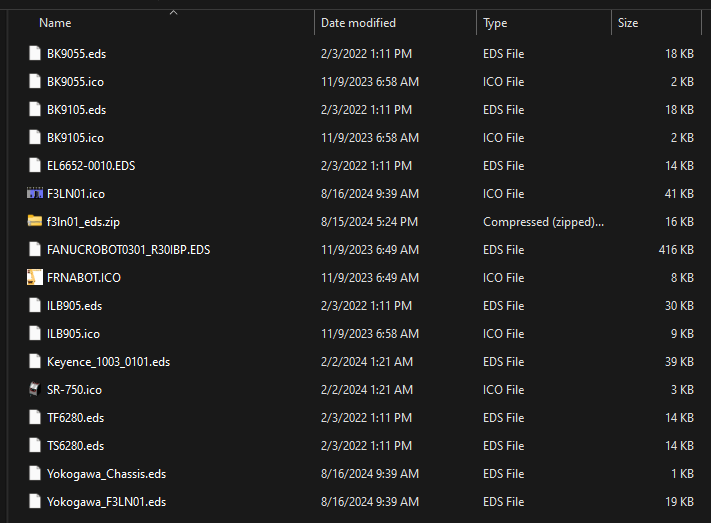Click the Yokogawa_Chassis.eds file icon

coord(35,474)
